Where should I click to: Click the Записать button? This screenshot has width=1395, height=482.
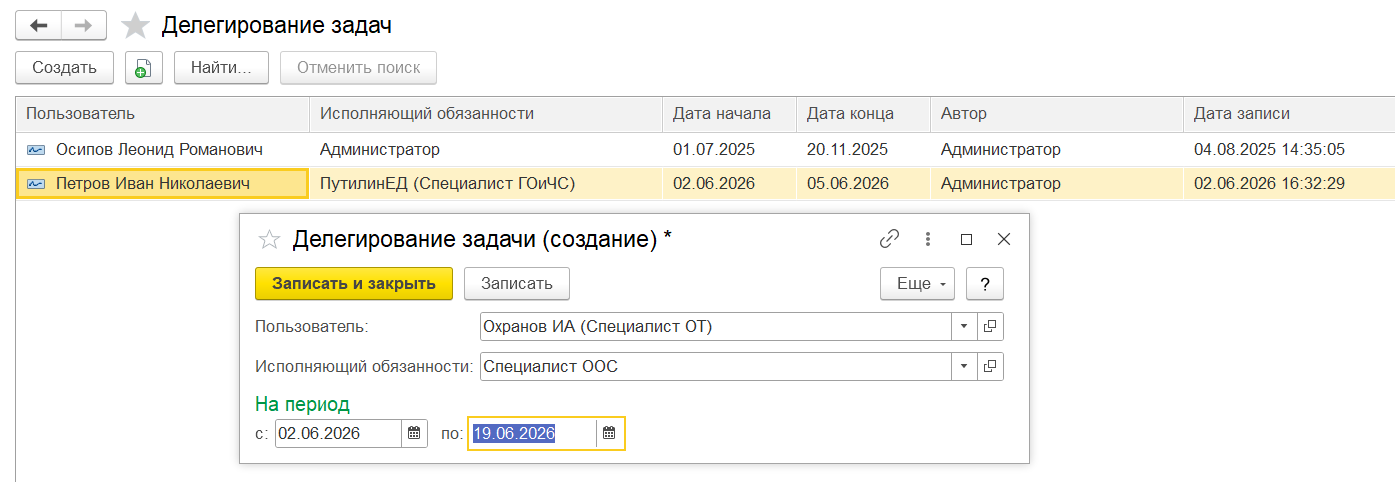517,283
